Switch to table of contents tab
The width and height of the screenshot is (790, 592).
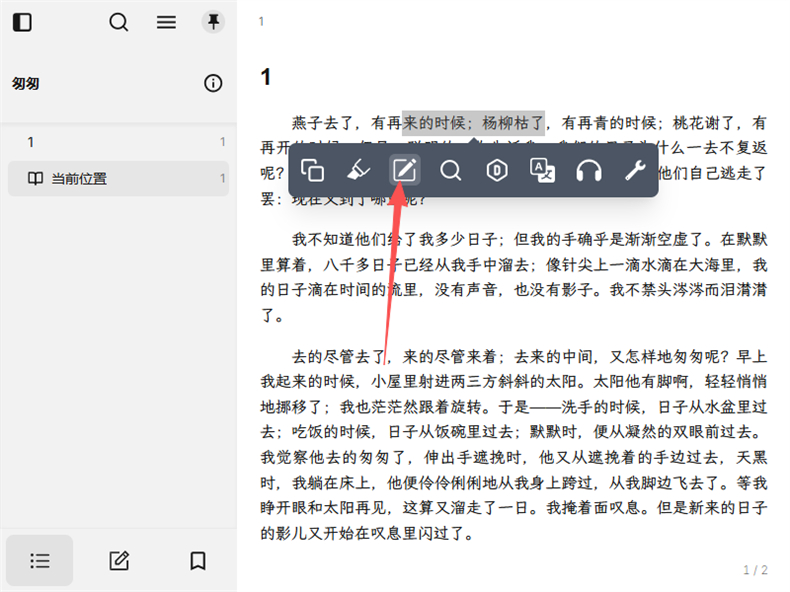(x=40, y=560)
